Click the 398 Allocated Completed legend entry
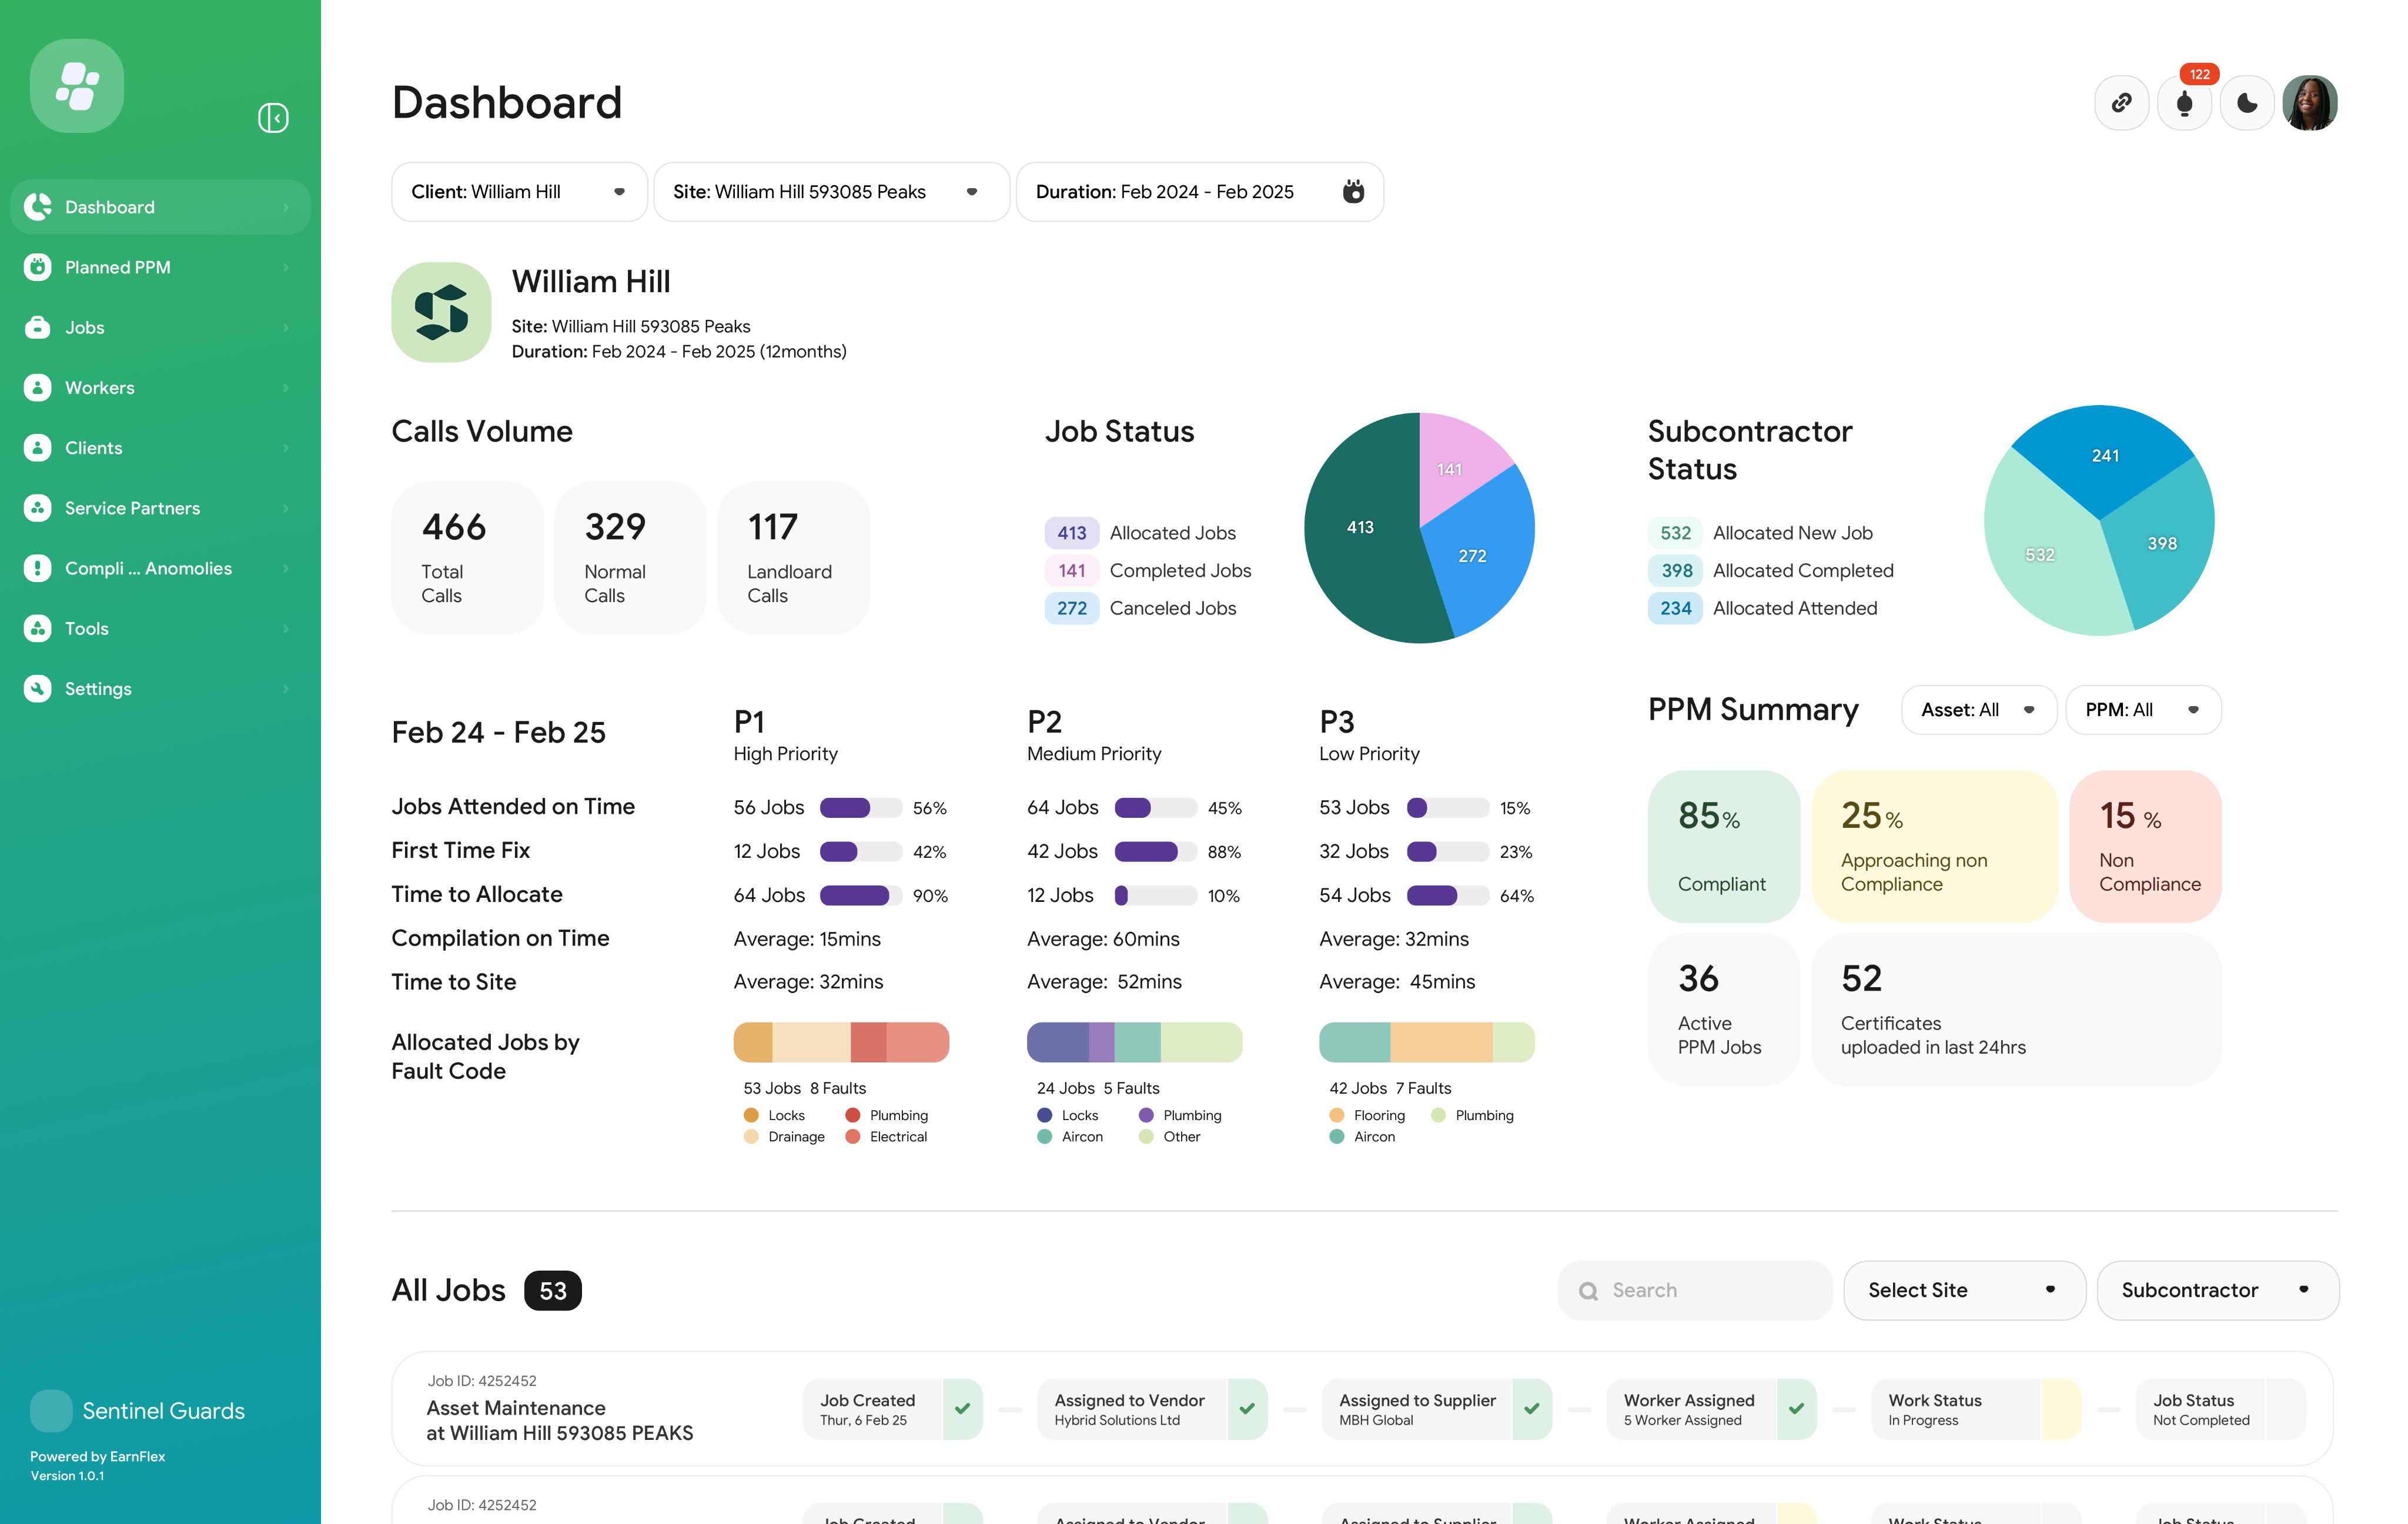 (1771, 571)
